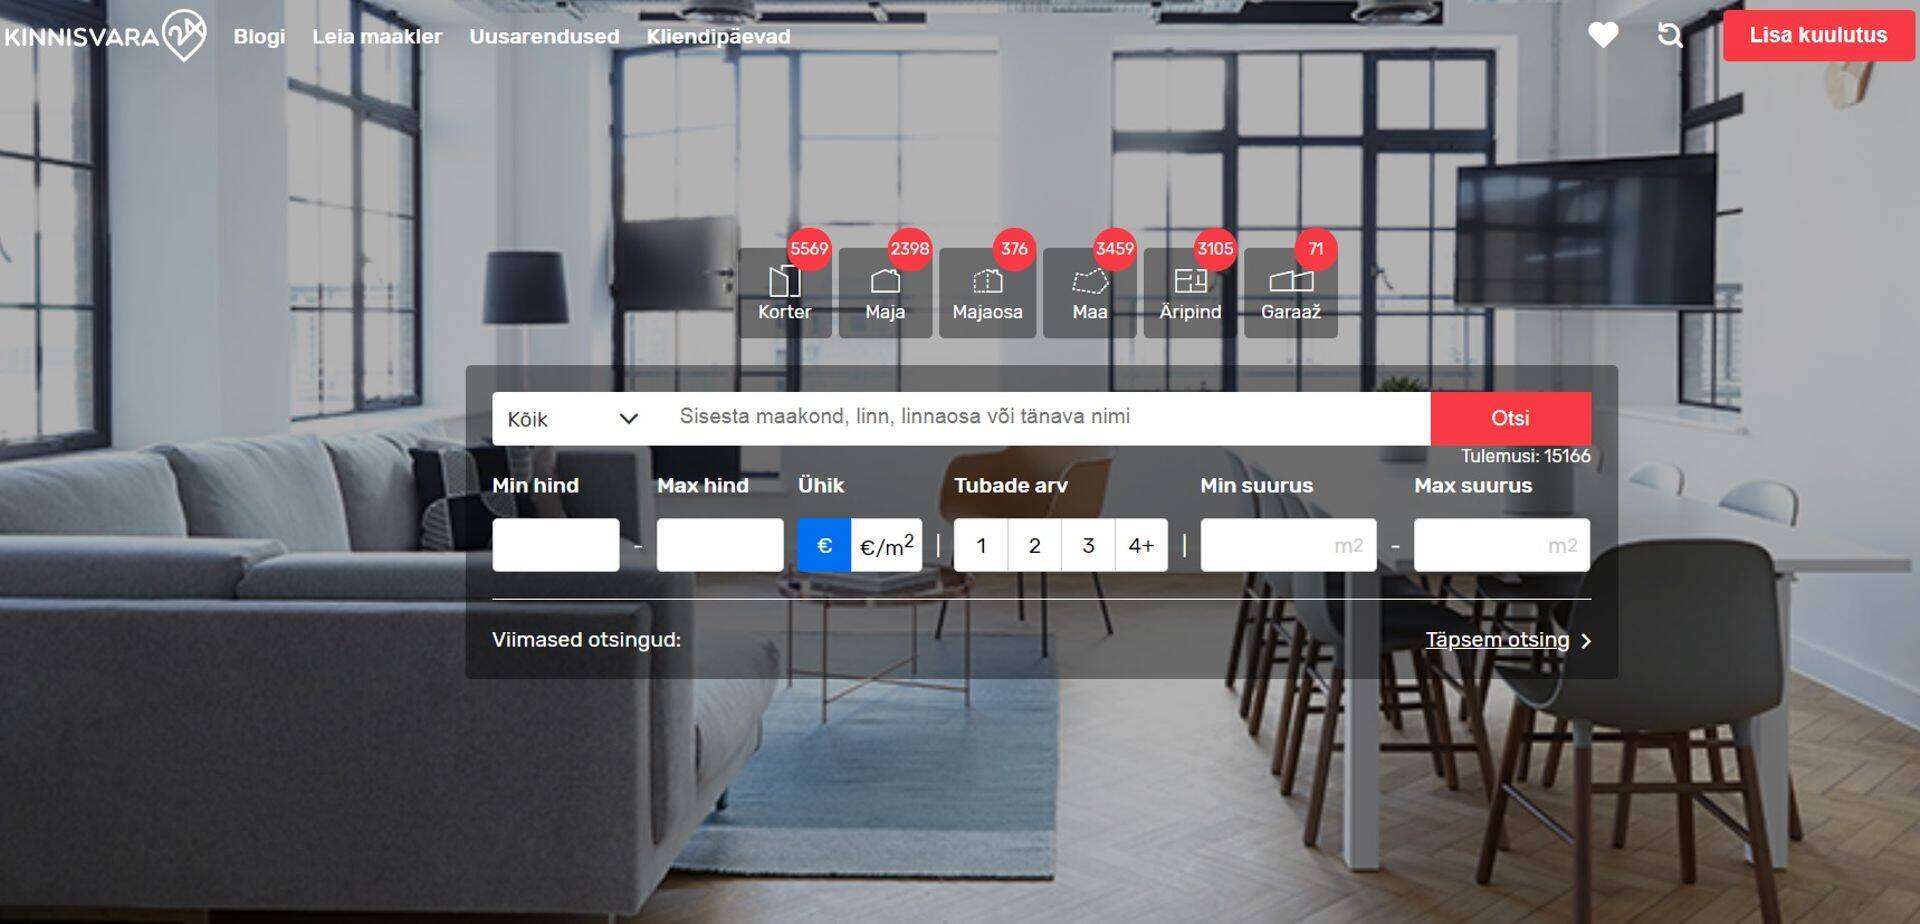Open the Uusarendused menu item
1920x924 pixels.
coord(544,37)
